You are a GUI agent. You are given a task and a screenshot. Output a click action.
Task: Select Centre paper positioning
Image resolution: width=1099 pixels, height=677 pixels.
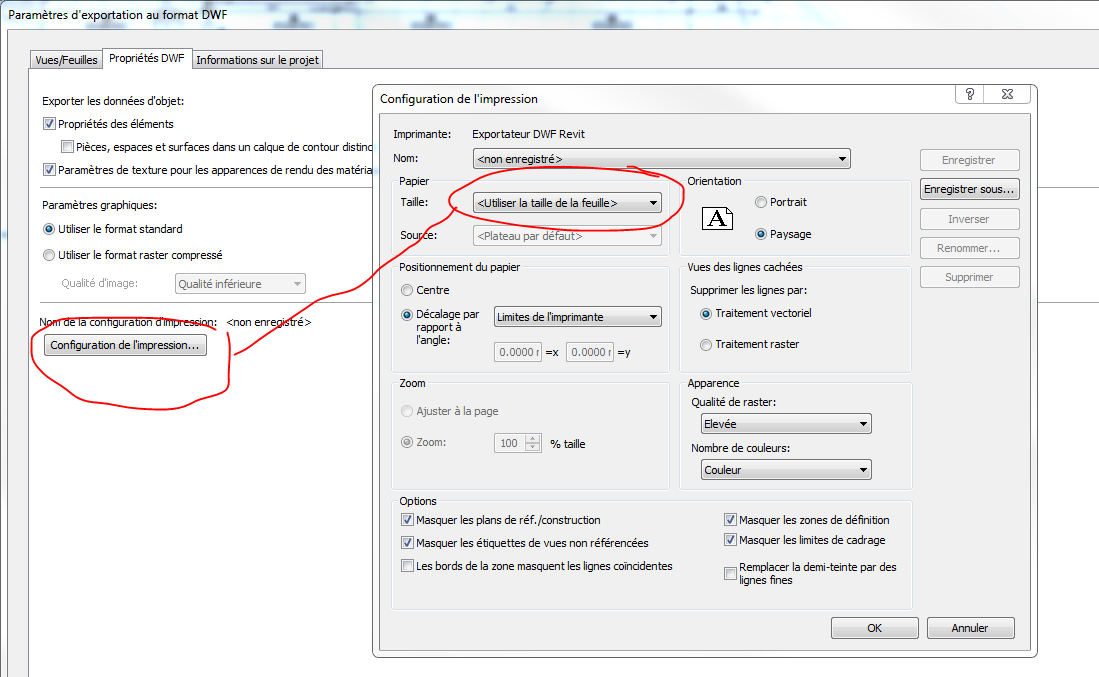[x=407, y=291]
